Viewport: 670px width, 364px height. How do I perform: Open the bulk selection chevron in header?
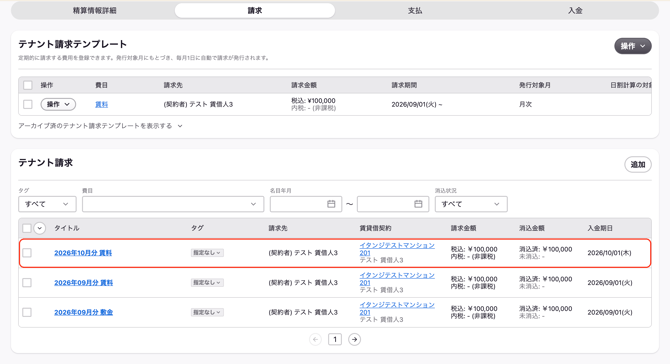(39, 228)
